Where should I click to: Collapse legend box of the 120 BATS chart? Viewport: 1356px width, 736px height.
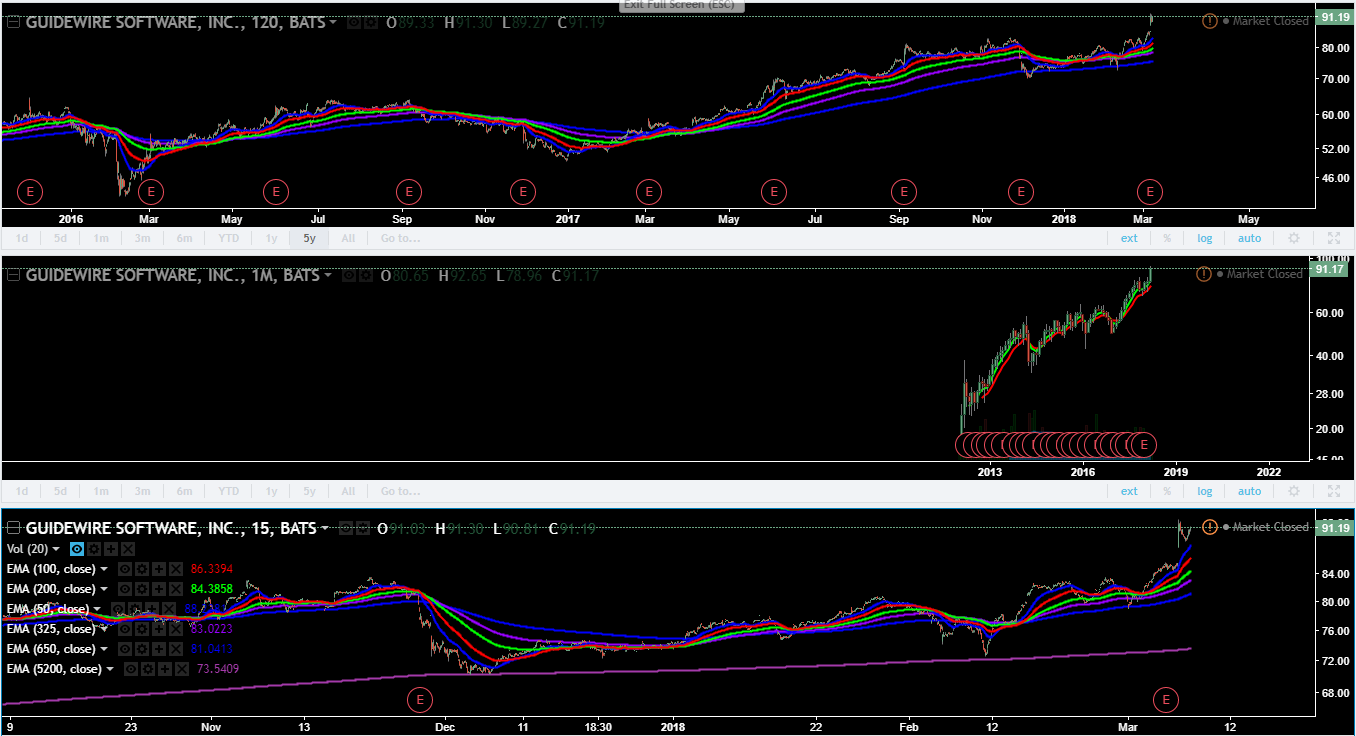click(13, 22)
